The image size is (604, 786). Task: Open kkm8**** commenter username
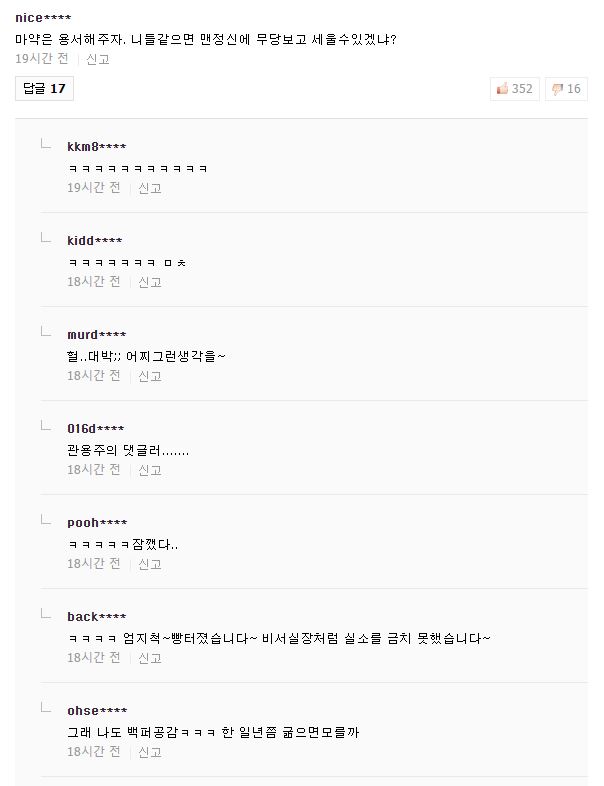[96, 147]
